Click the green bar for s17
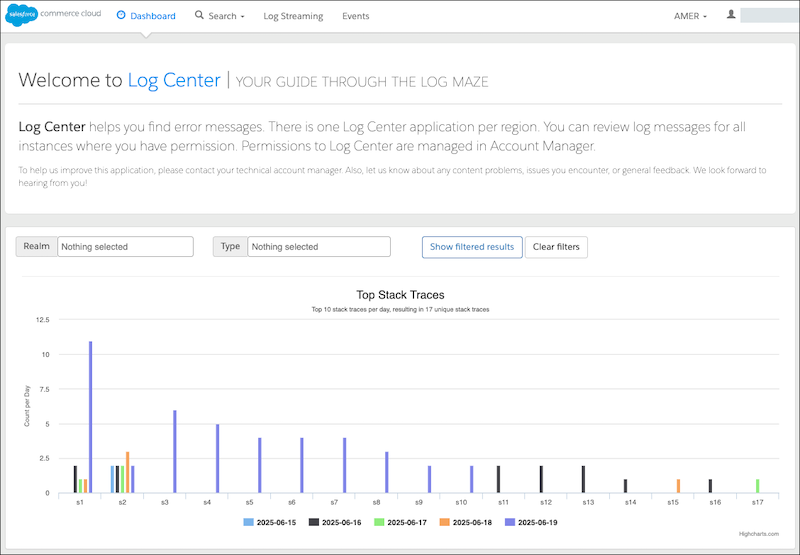 [758, 486]
